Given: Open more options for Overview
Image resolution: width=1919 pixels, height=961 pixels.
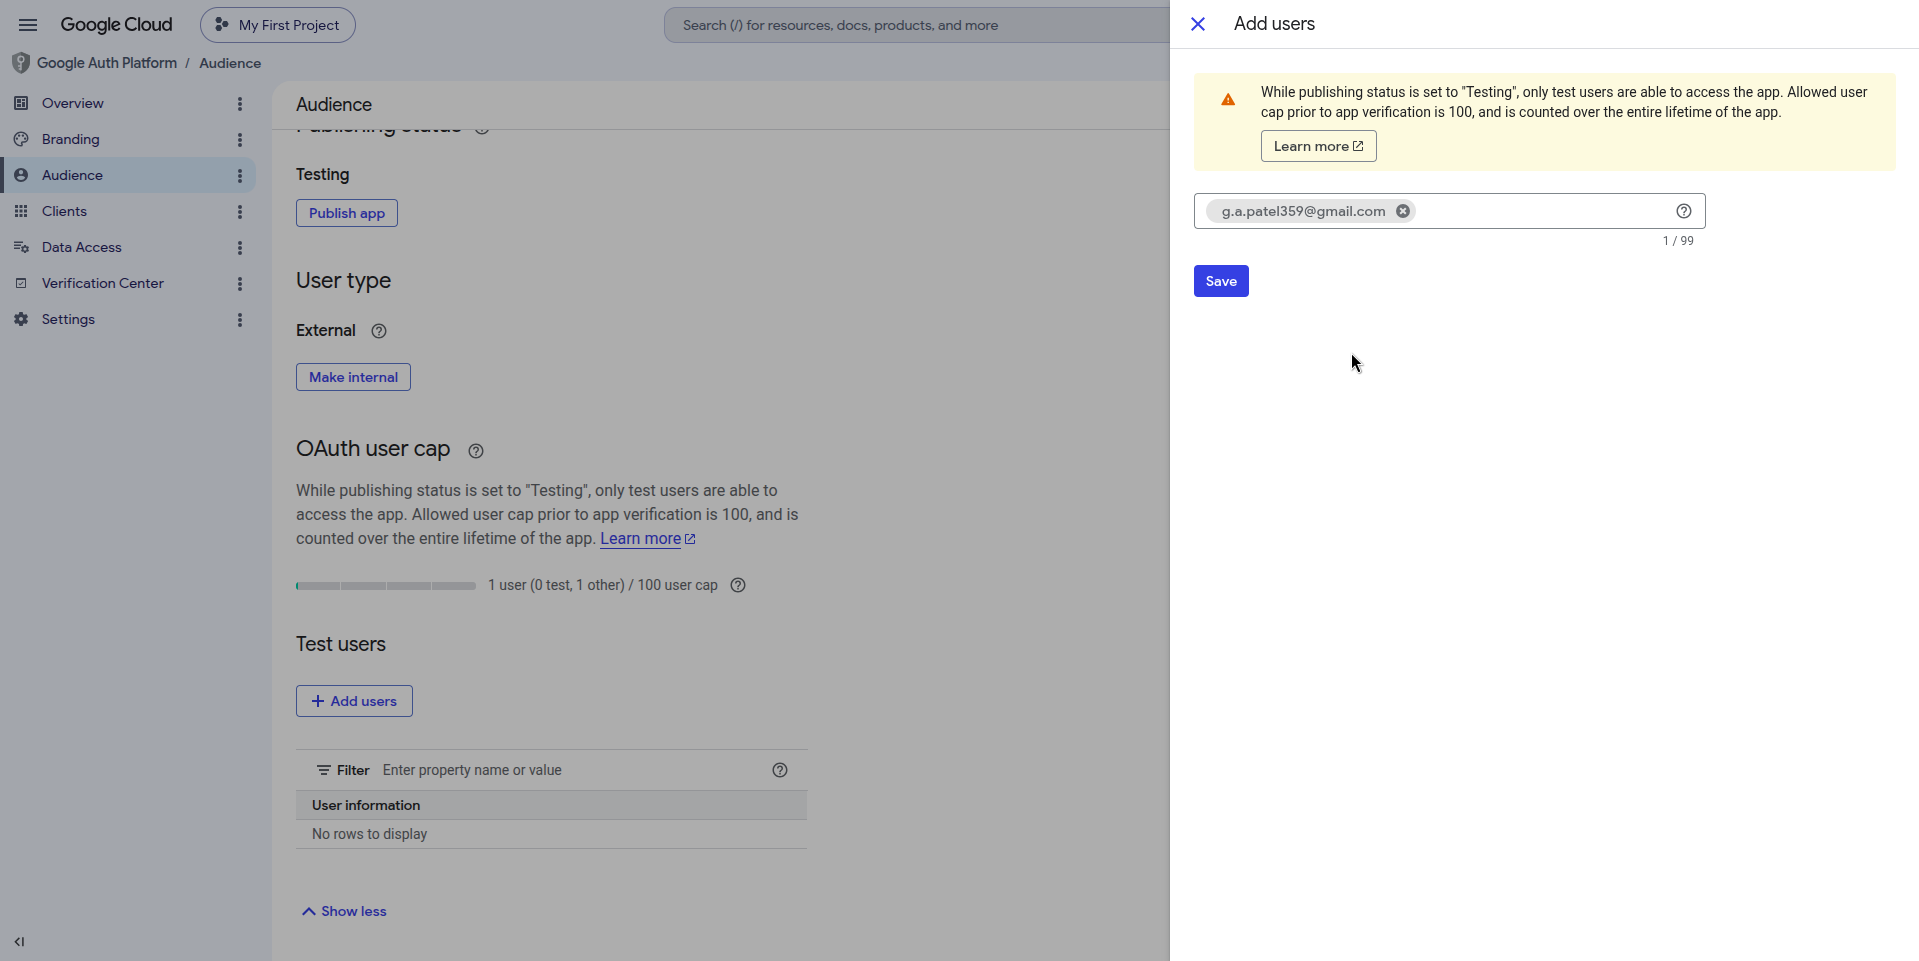Looking at the screenshot, I should pyautogui.click(x=240, y=104).
